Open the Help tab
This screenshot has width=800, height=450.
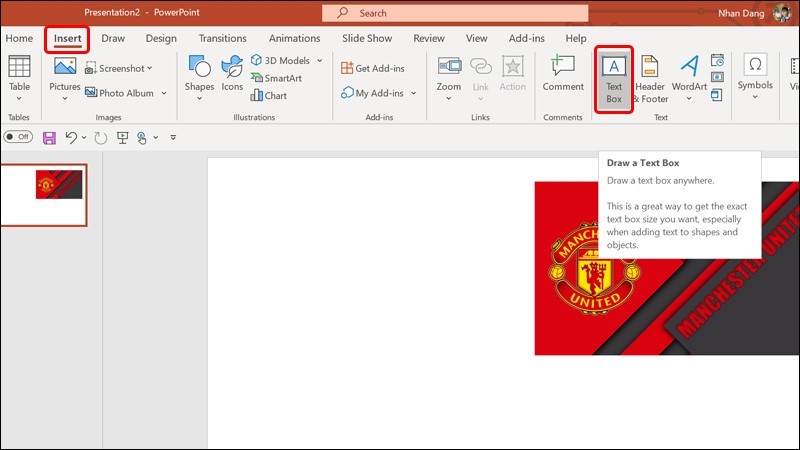(x=576, y=38)
